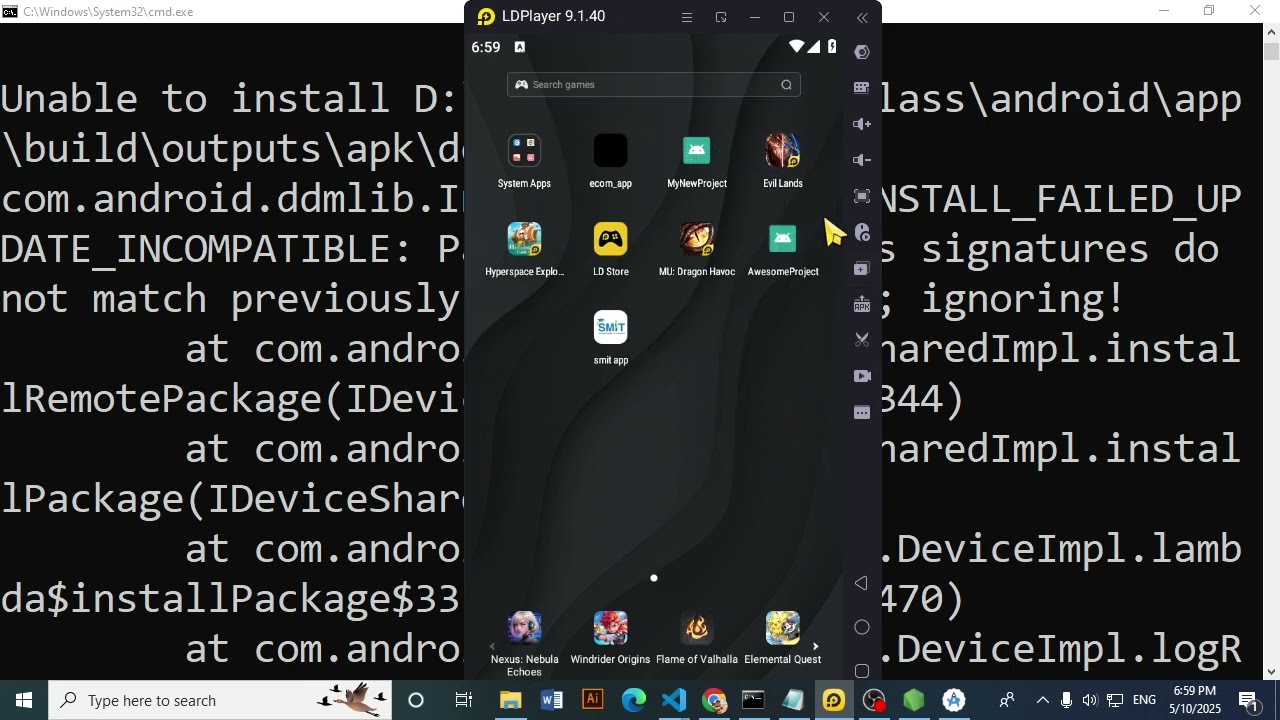Show hidden tray icons chevron
Viewport: 1280px width, 720px height.
[1042, 700]
